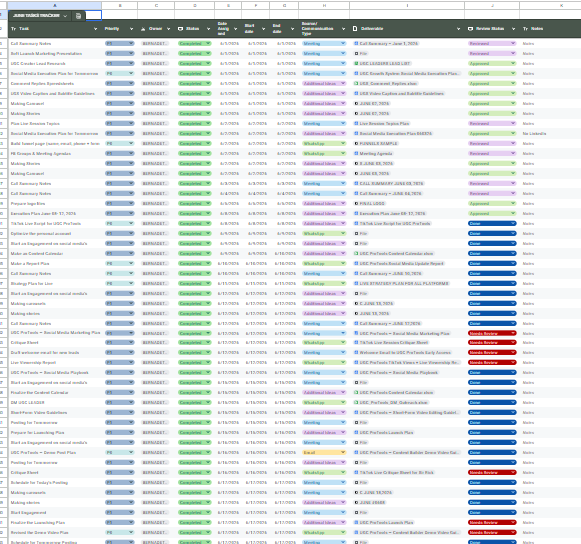Select column A header
581x544 pixels.
(54, 6)
